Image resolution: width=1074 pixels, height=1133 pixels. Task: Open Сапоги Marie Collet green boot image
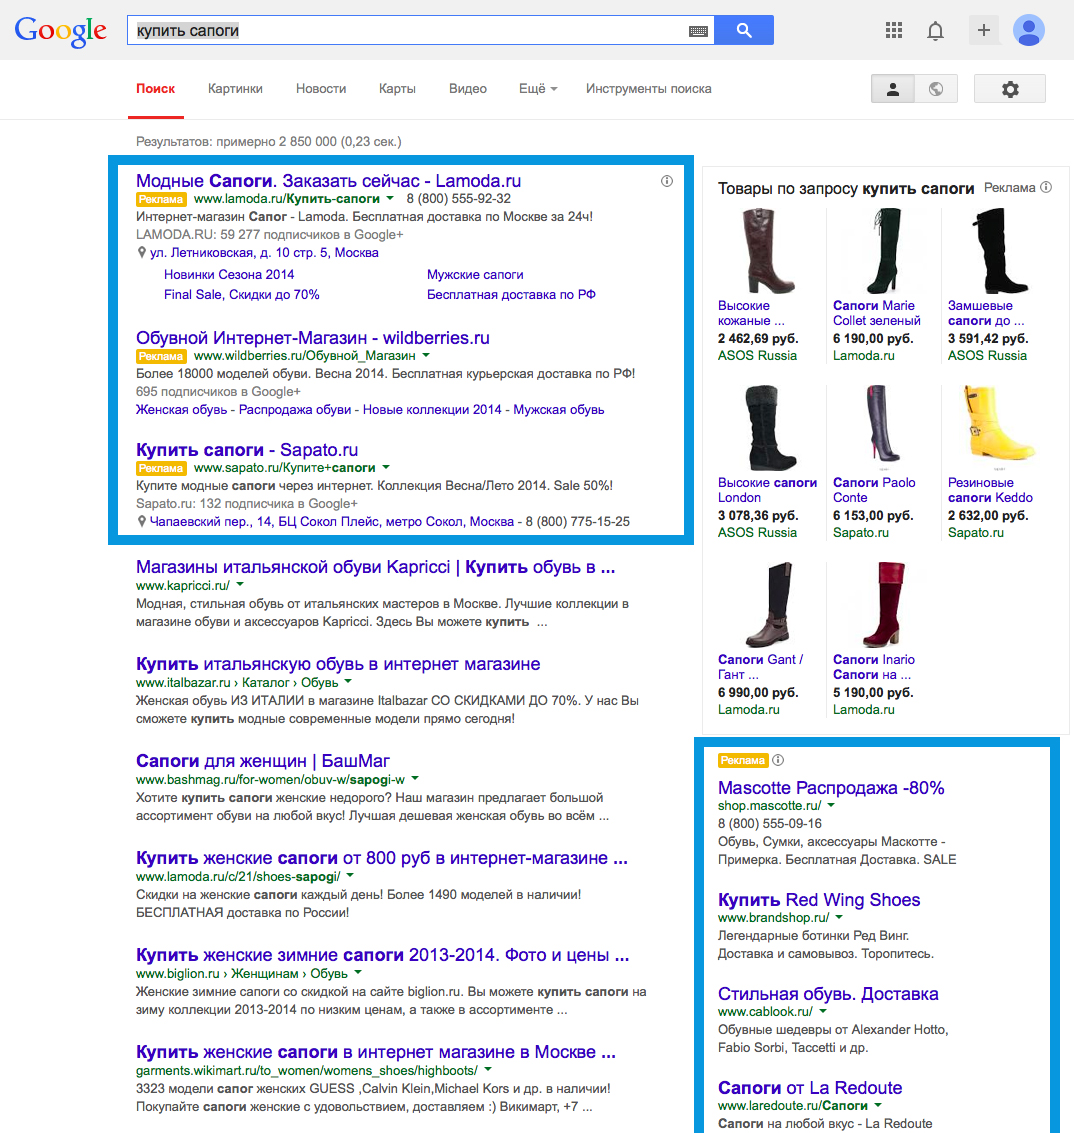point(885,250)
